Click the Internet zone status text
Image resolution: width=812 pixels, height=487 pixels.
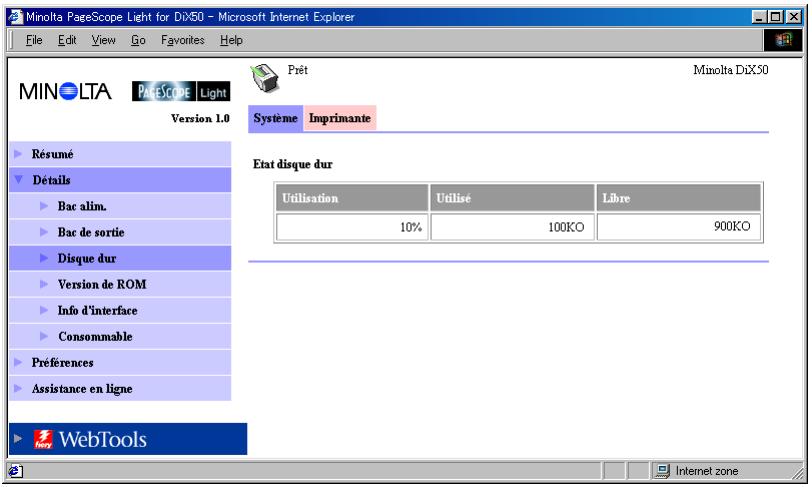click(706, 471)
